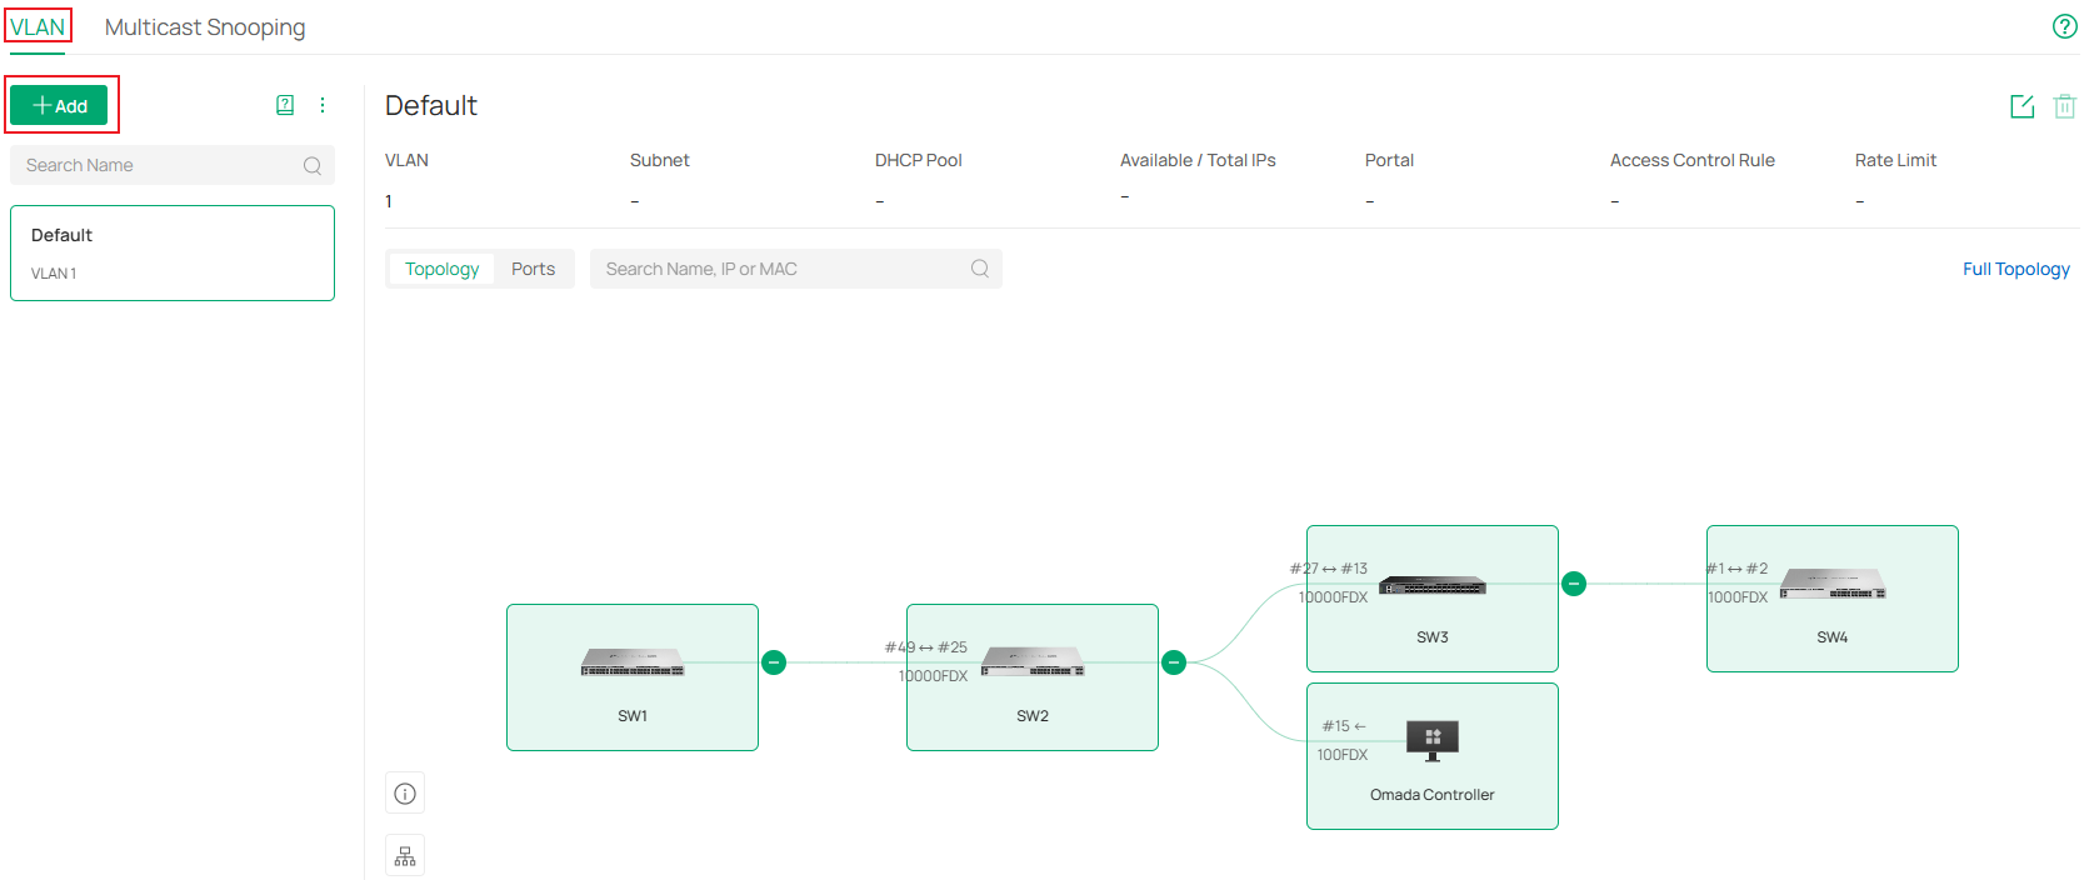Click the #15 port label
The width and height of the screenshot is (2084, 880).
(x=1344, y=726)
